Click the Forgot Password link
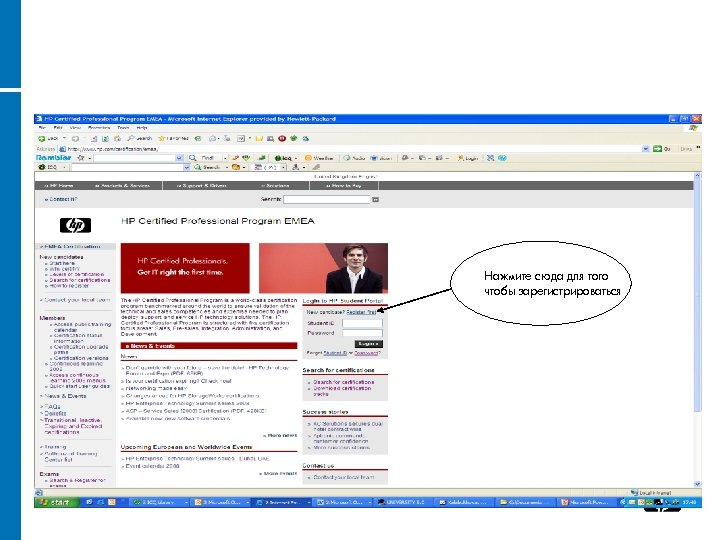Image resolution: width=720 pixels, height=540 pixels. click(x=366, y=353)
